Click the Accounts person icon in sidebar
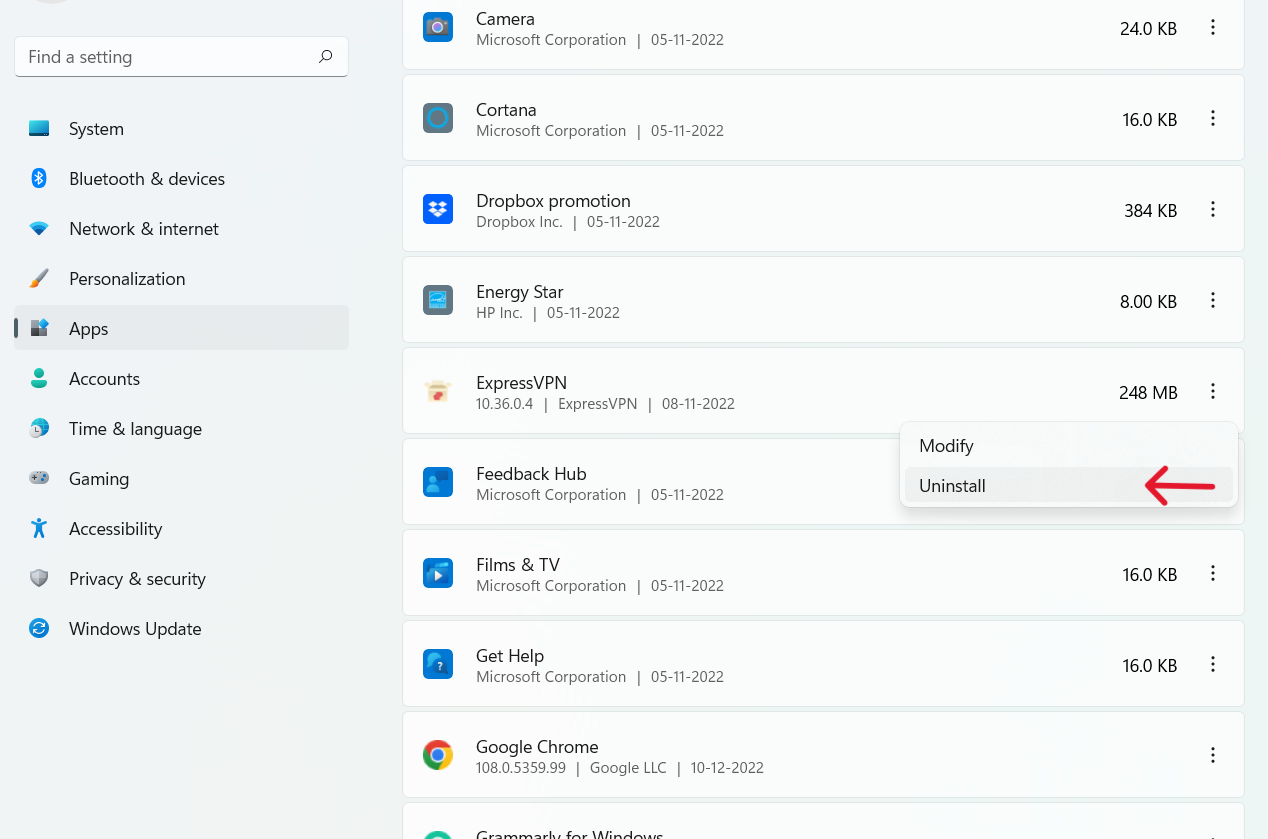 click(39, 379)
